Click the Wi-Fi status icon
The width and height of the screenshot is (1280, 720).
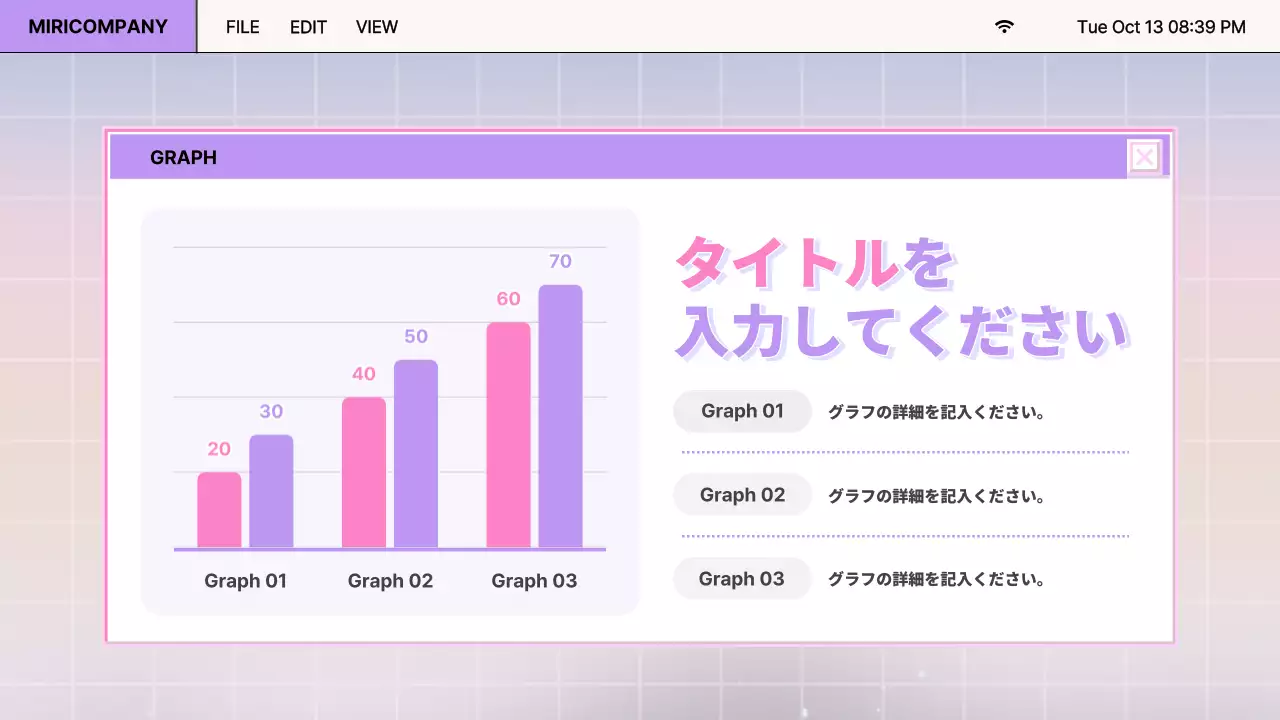tap(1004, 27)
